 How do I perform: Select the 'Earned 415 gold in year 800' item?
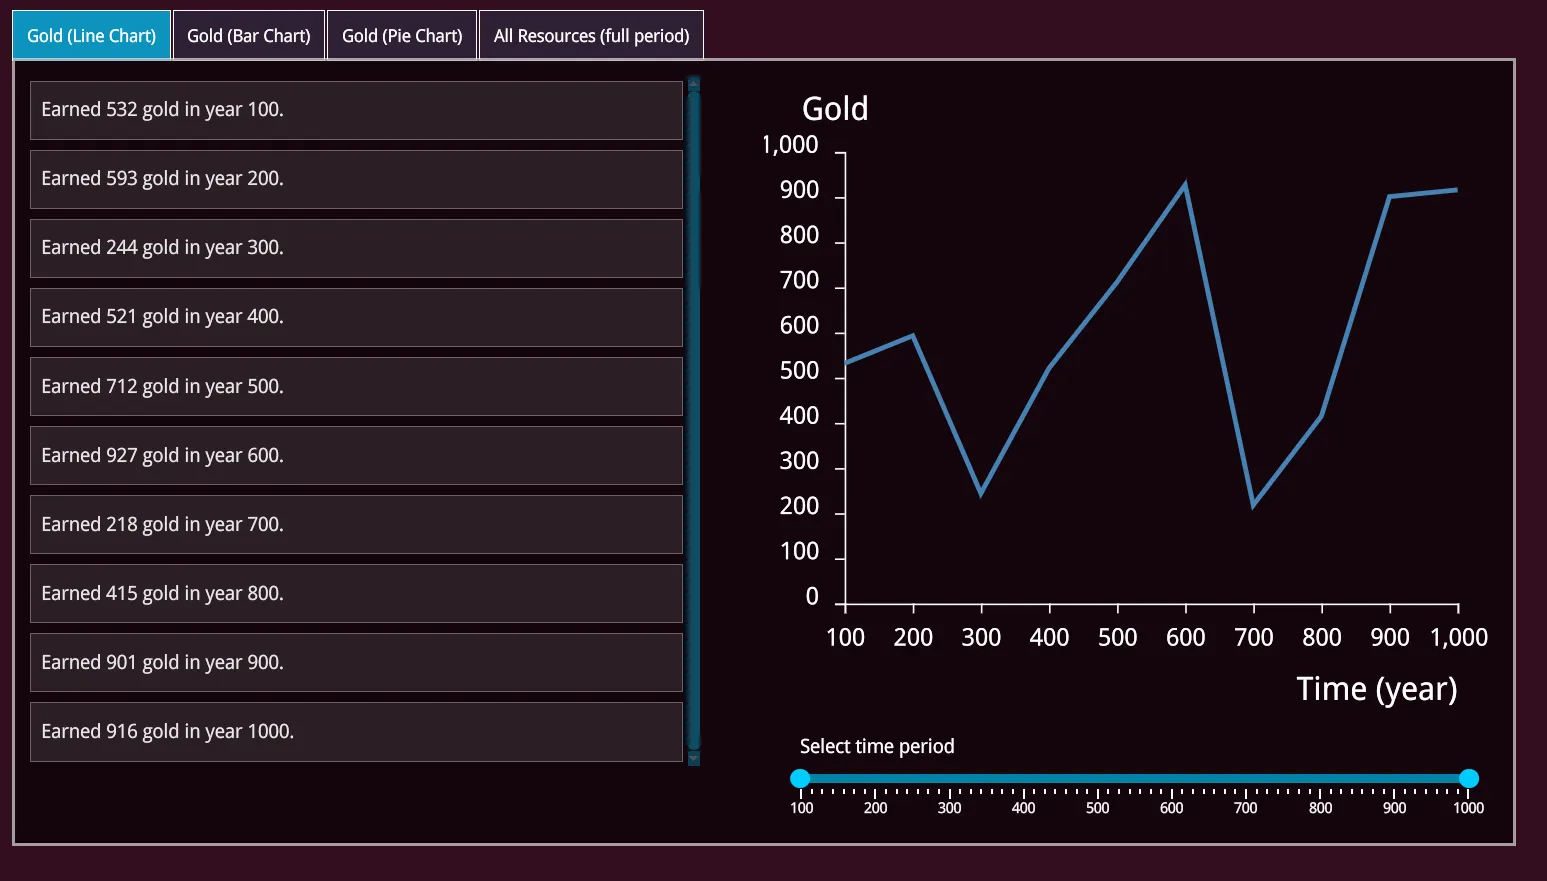356,593
